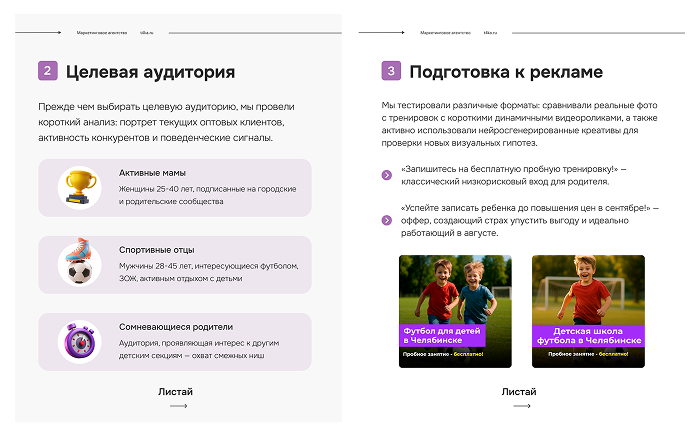Click the «Подготовка к рекламе» heading
The height and width of the screenshot is (437, 700).
[x=506, y=72]
